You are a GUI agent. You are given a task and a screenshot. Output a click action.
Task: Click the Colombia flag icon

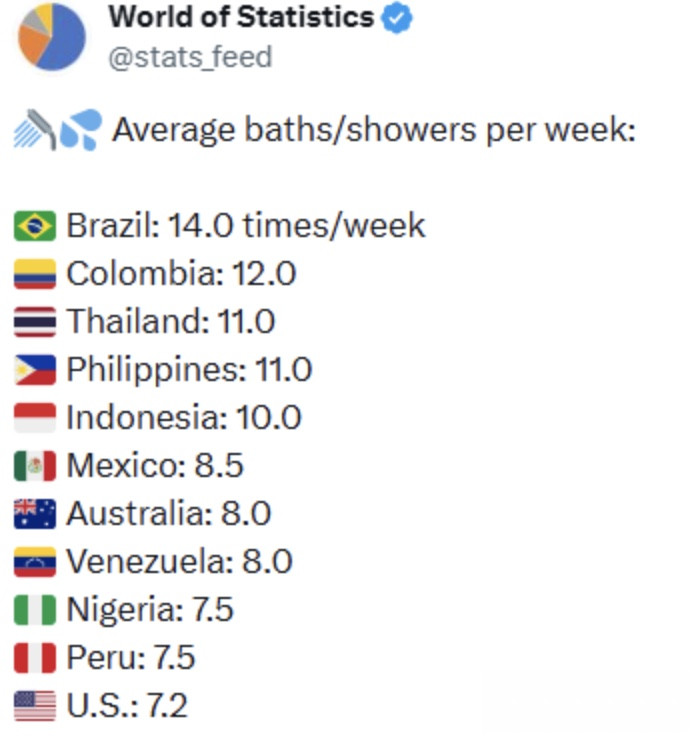point(35,274)
